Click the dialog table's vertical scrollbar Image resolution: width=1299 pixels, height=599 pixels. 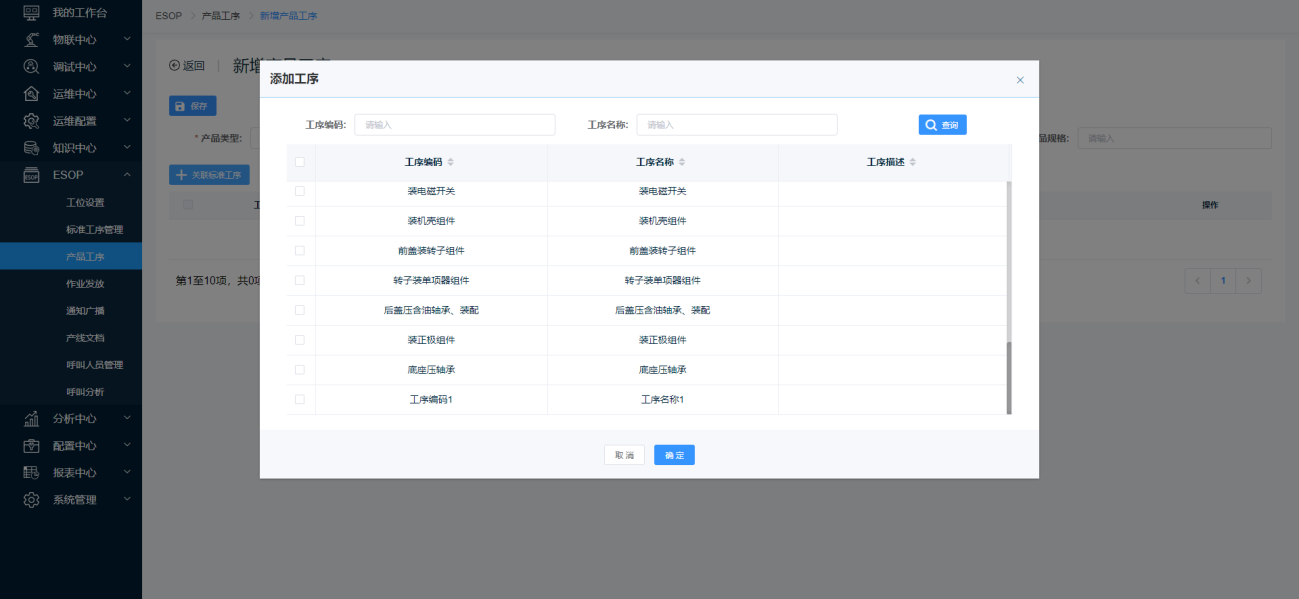(1008, 377)
